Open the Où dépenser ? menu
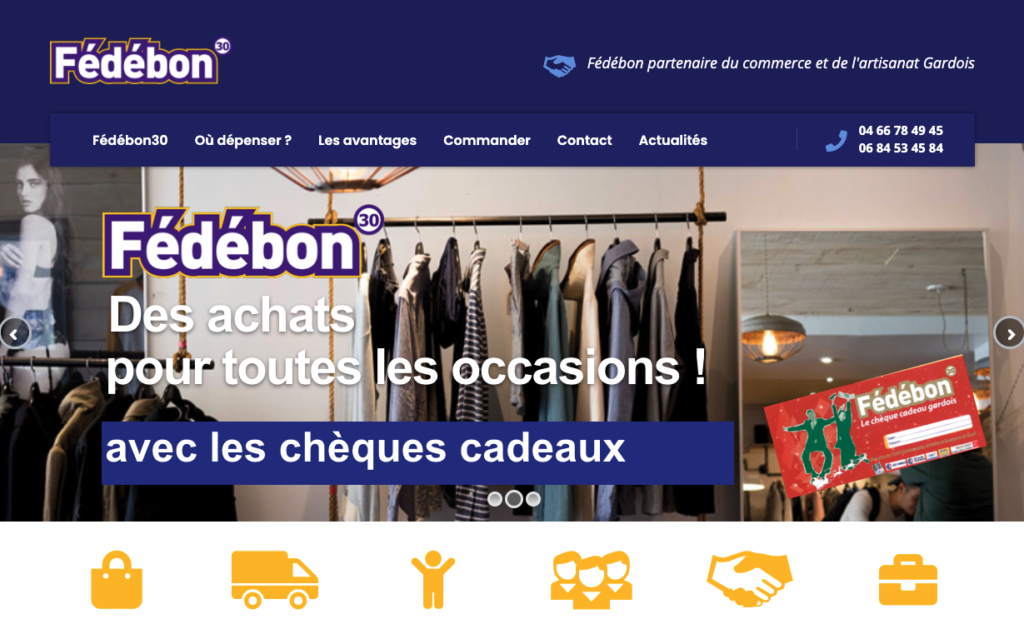This screenshot has width=1024, height=624. pyautogui.click(x=243, y=140)
